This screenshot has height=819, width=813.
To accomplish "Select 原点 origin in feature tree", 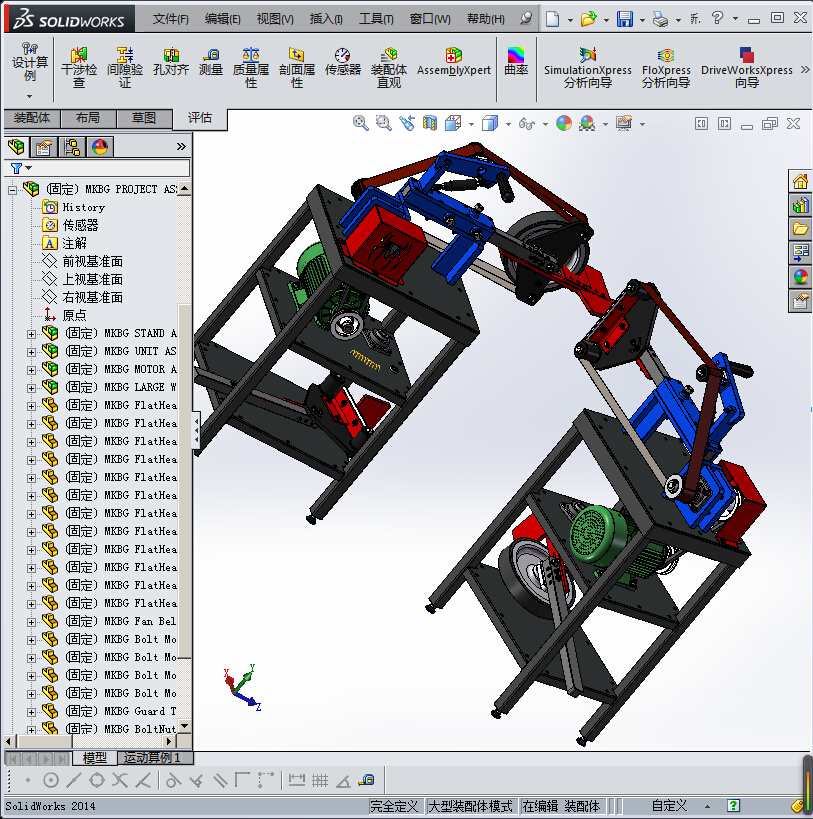I will click(x=64, y=315).
